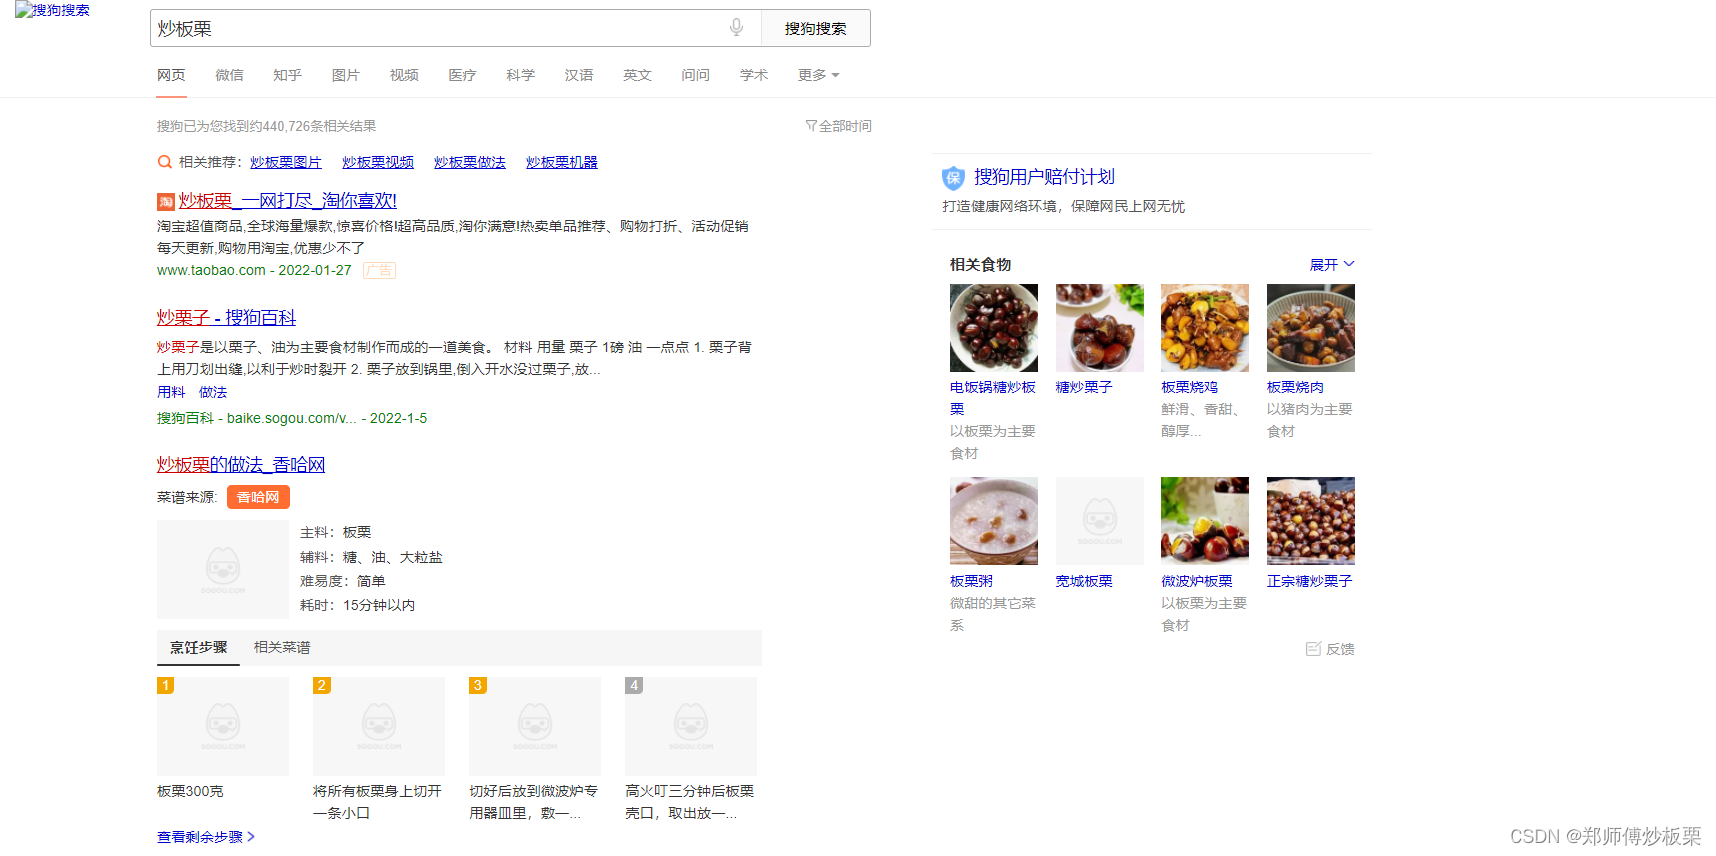Select the 网页 tab

tap(171, 75)
